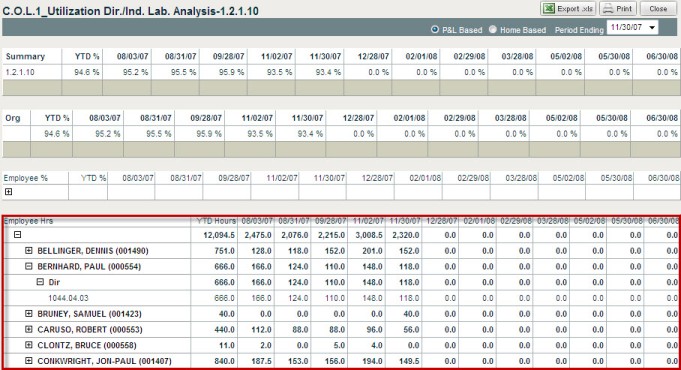Select the P&L Based radio option
The width and height of the screenshot is (681, 370).
click(x=435, y=30)
